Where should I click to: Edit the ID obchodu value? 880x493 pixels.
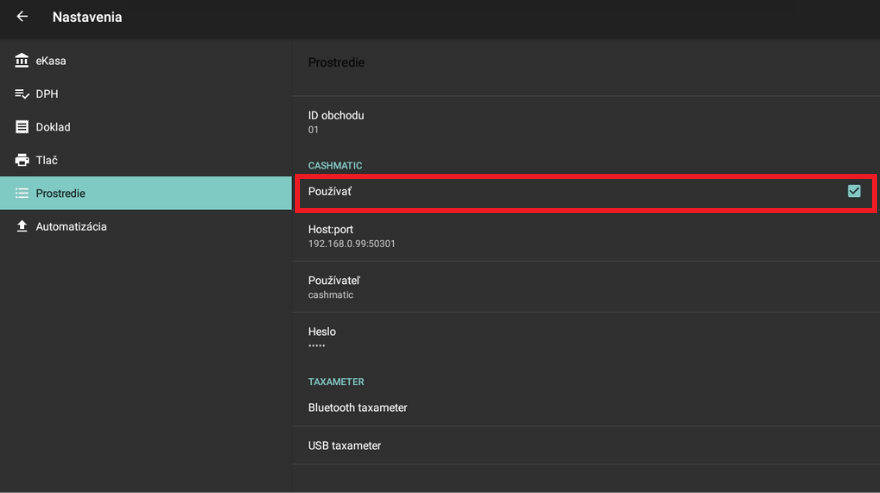pyautogui.click(x=585, y=121)
